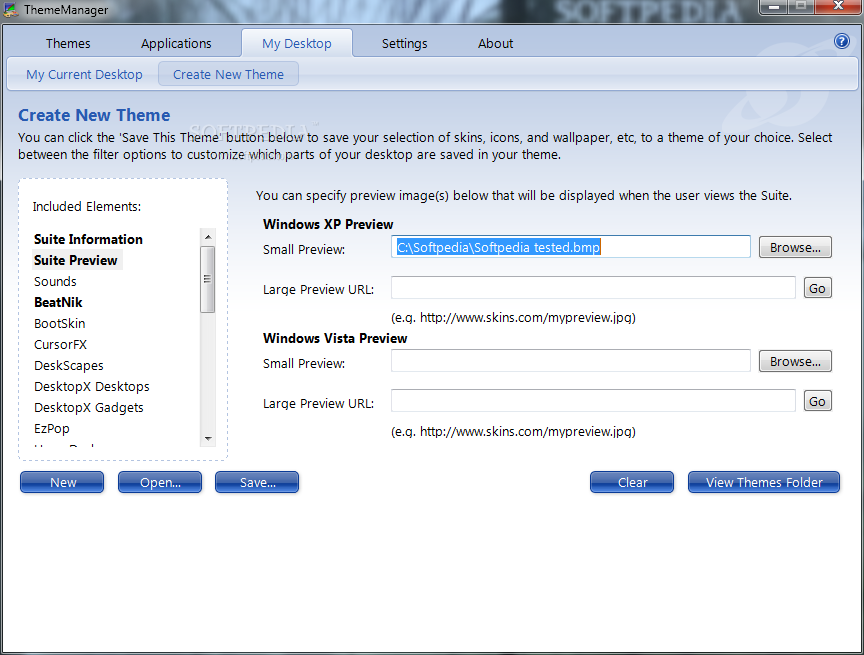Click the ThemeManager title bar icon
This screenshot has height=655, width=864.
[10, 9]
